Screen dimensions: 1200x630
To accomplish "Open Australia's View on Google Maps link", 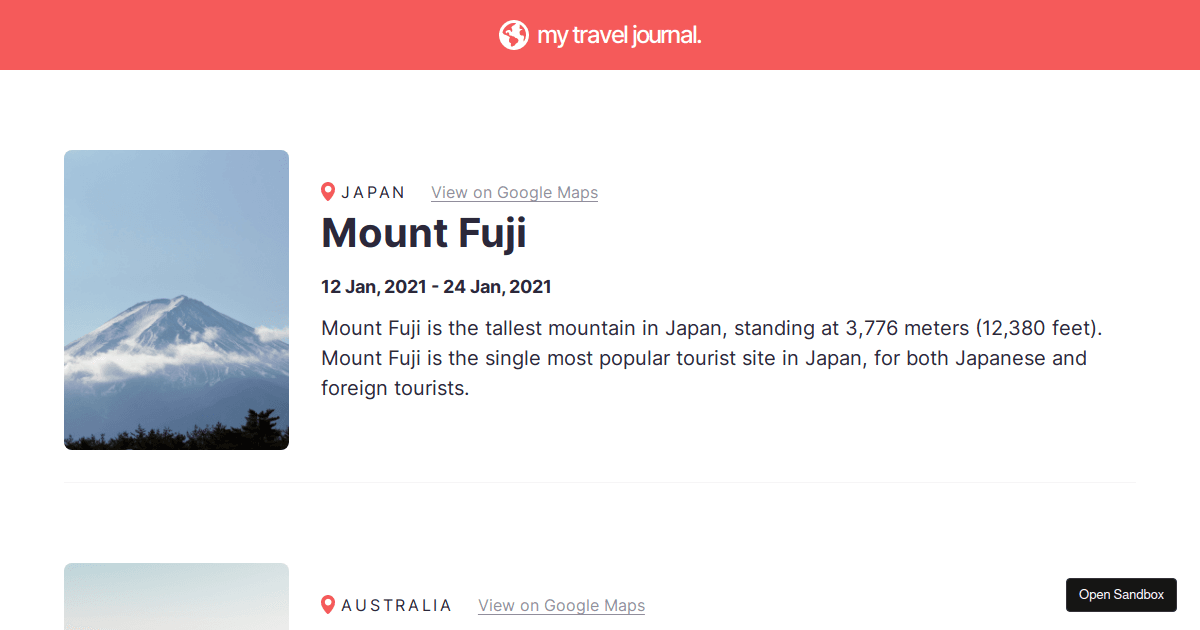I will 561,606.
